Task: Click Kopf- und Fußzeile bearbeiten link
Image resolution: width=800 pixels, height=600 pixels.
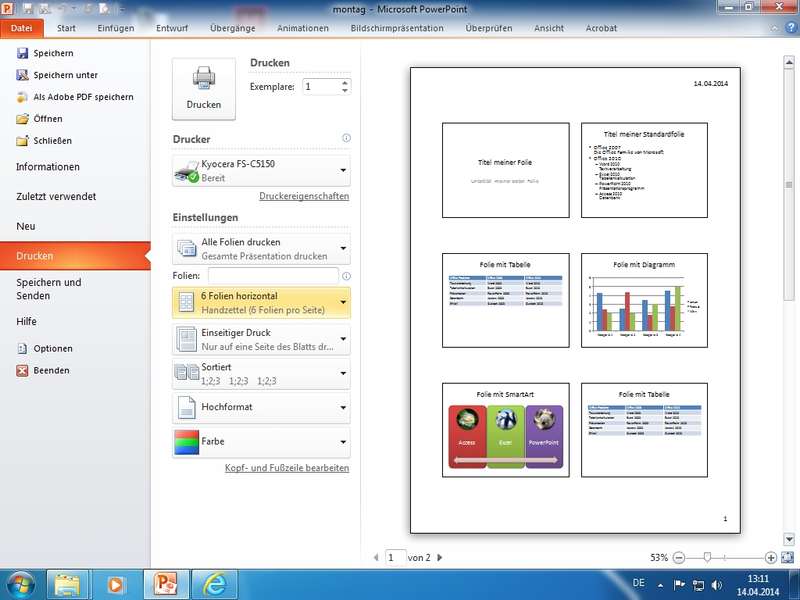Action: [x=287, y=468]
